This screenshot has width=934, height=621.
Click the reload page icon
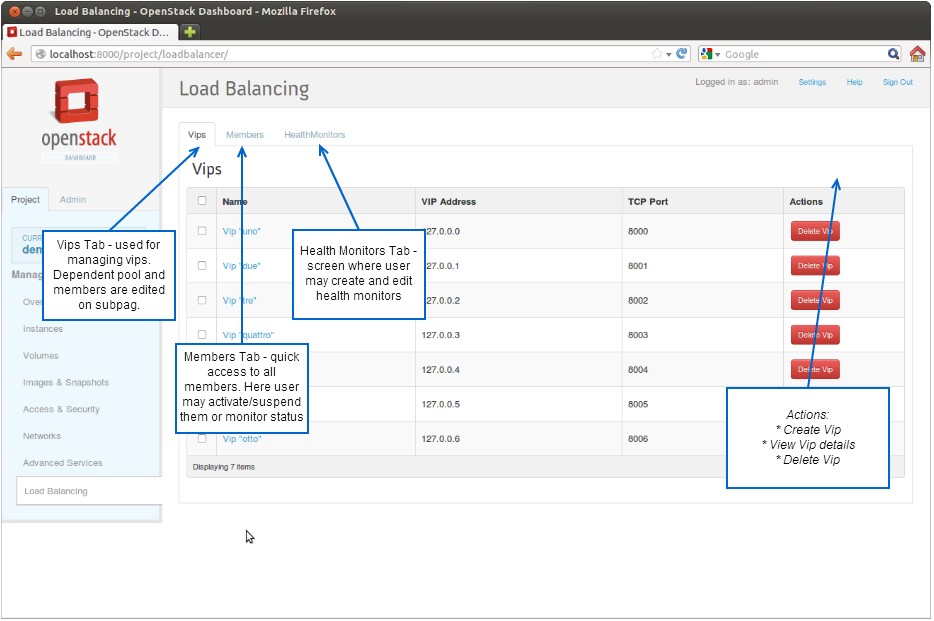tap(682, 54)
